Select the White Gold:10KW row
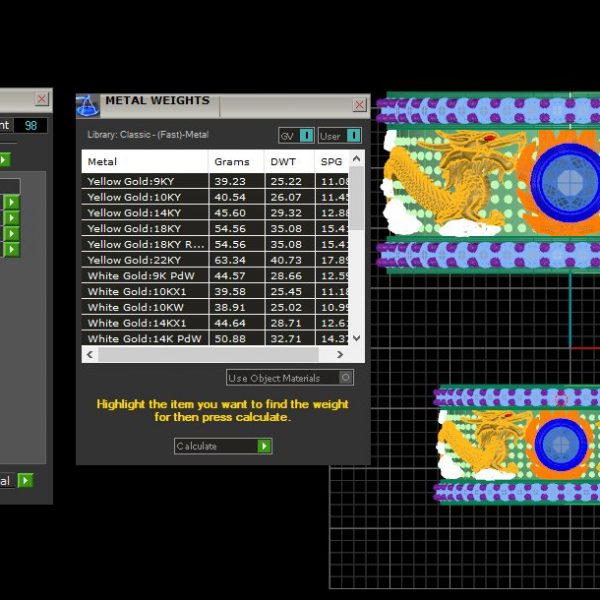Image resolution: width=600 pixels, height=600 pixels. [x=215, y=307]
